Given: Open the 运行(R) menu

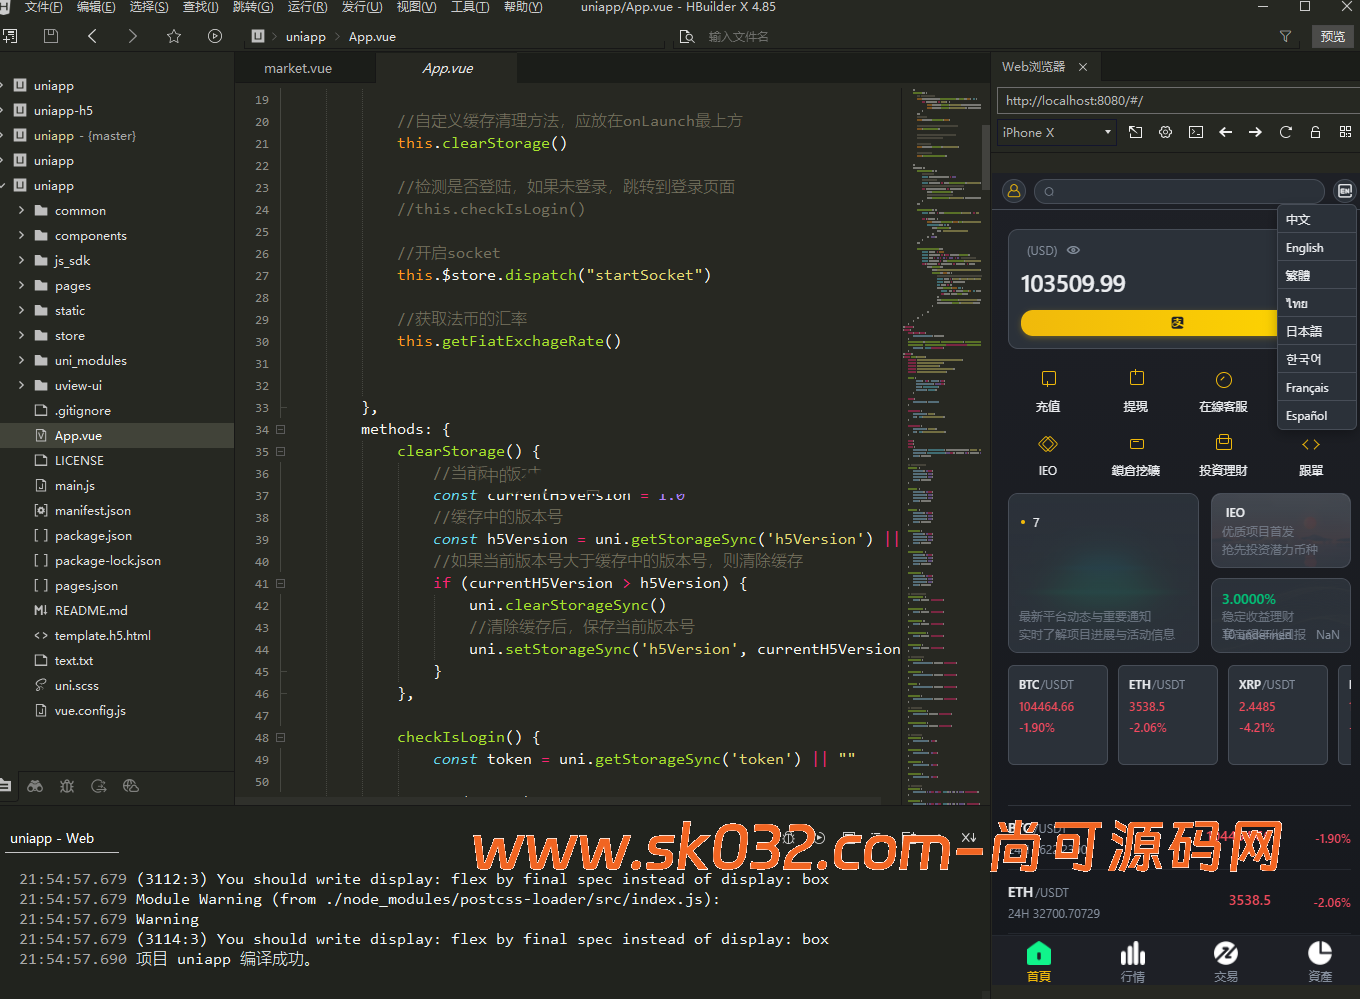Looking at the screenshot, I should click(x=307, y=7).
